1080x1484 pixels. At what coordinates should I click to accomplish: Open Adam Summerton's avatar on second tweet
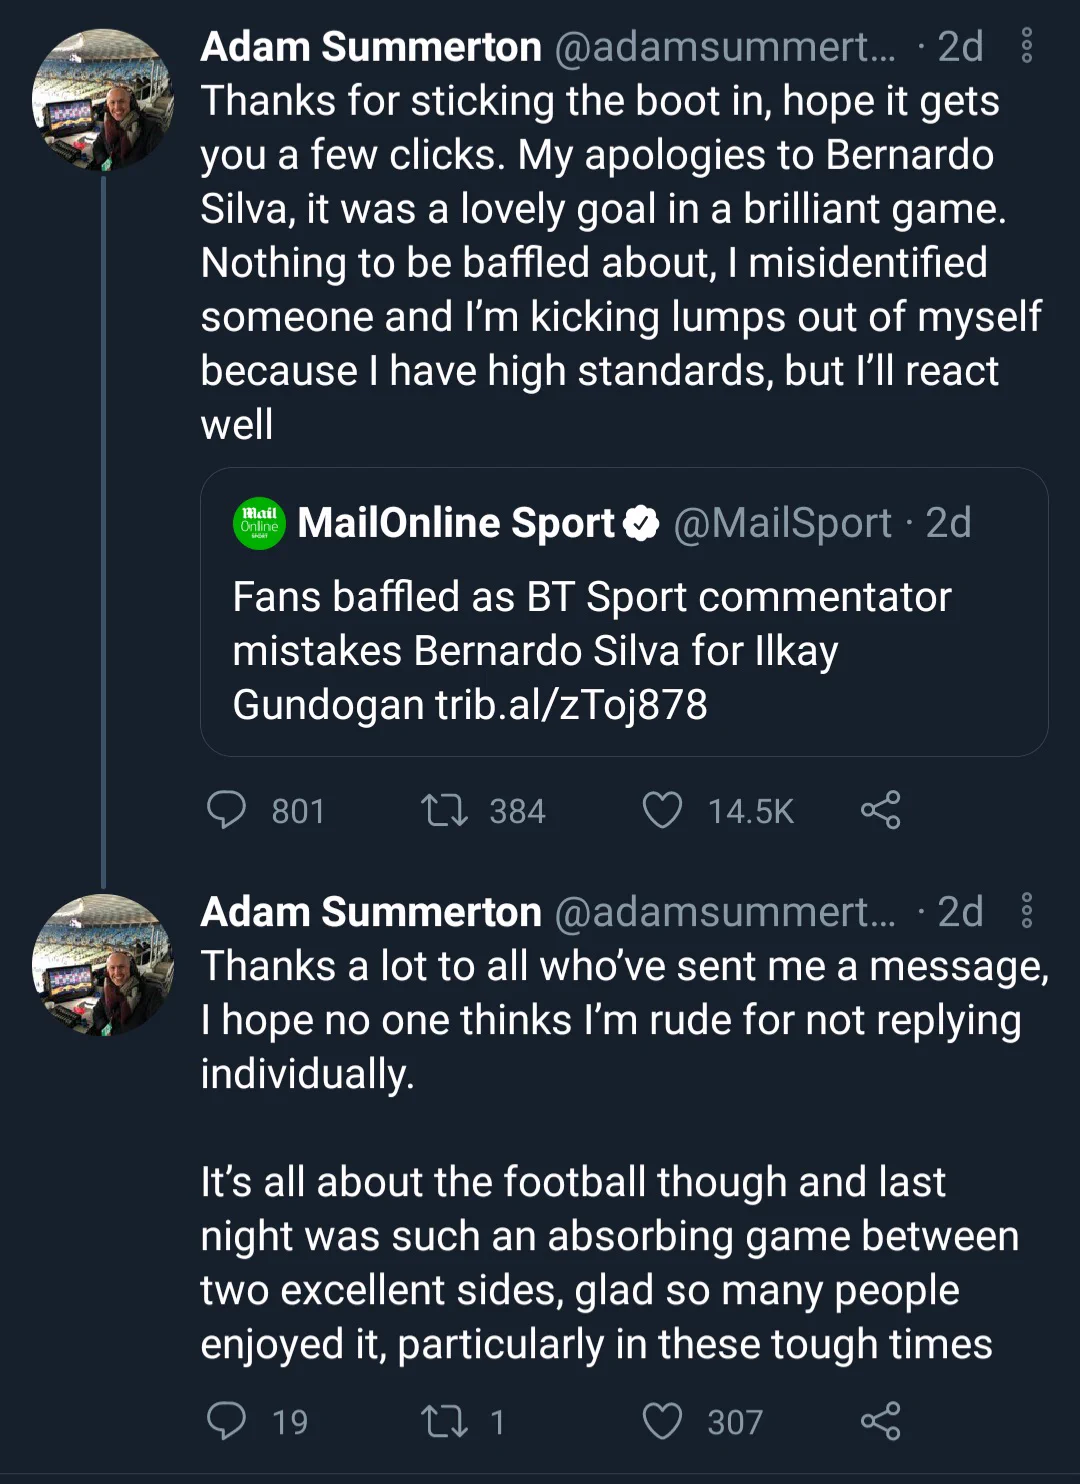tap(103, 965)
